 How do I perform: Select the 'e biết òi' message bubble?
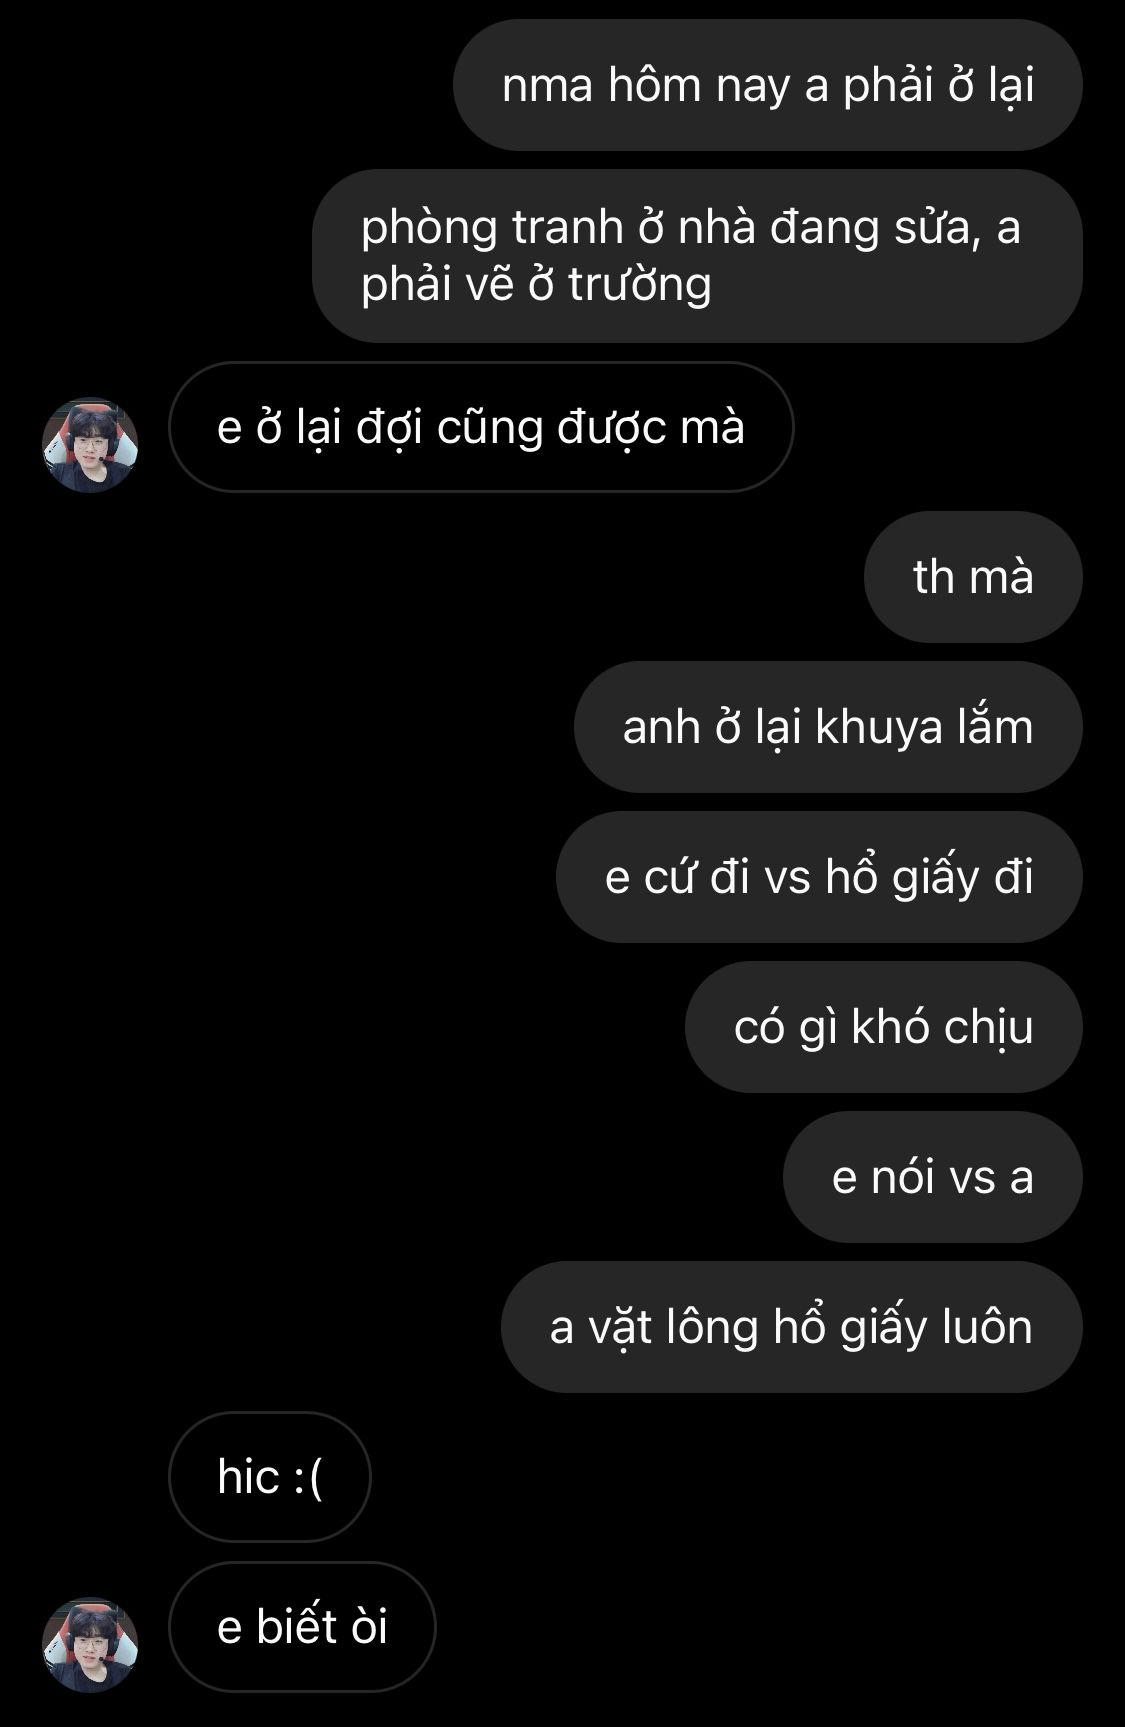click(x=302, y=1627)
